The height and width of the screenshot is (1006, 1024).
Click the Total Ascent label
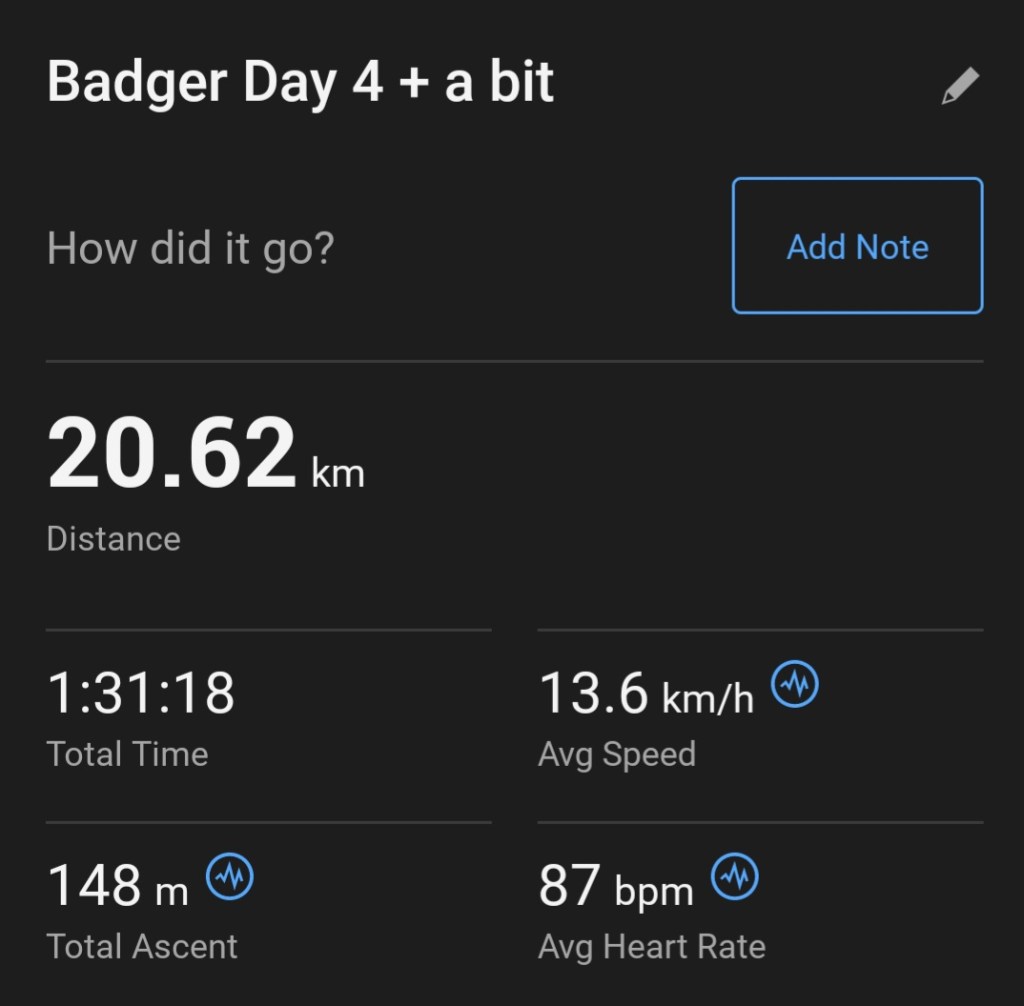pos(142,946)
